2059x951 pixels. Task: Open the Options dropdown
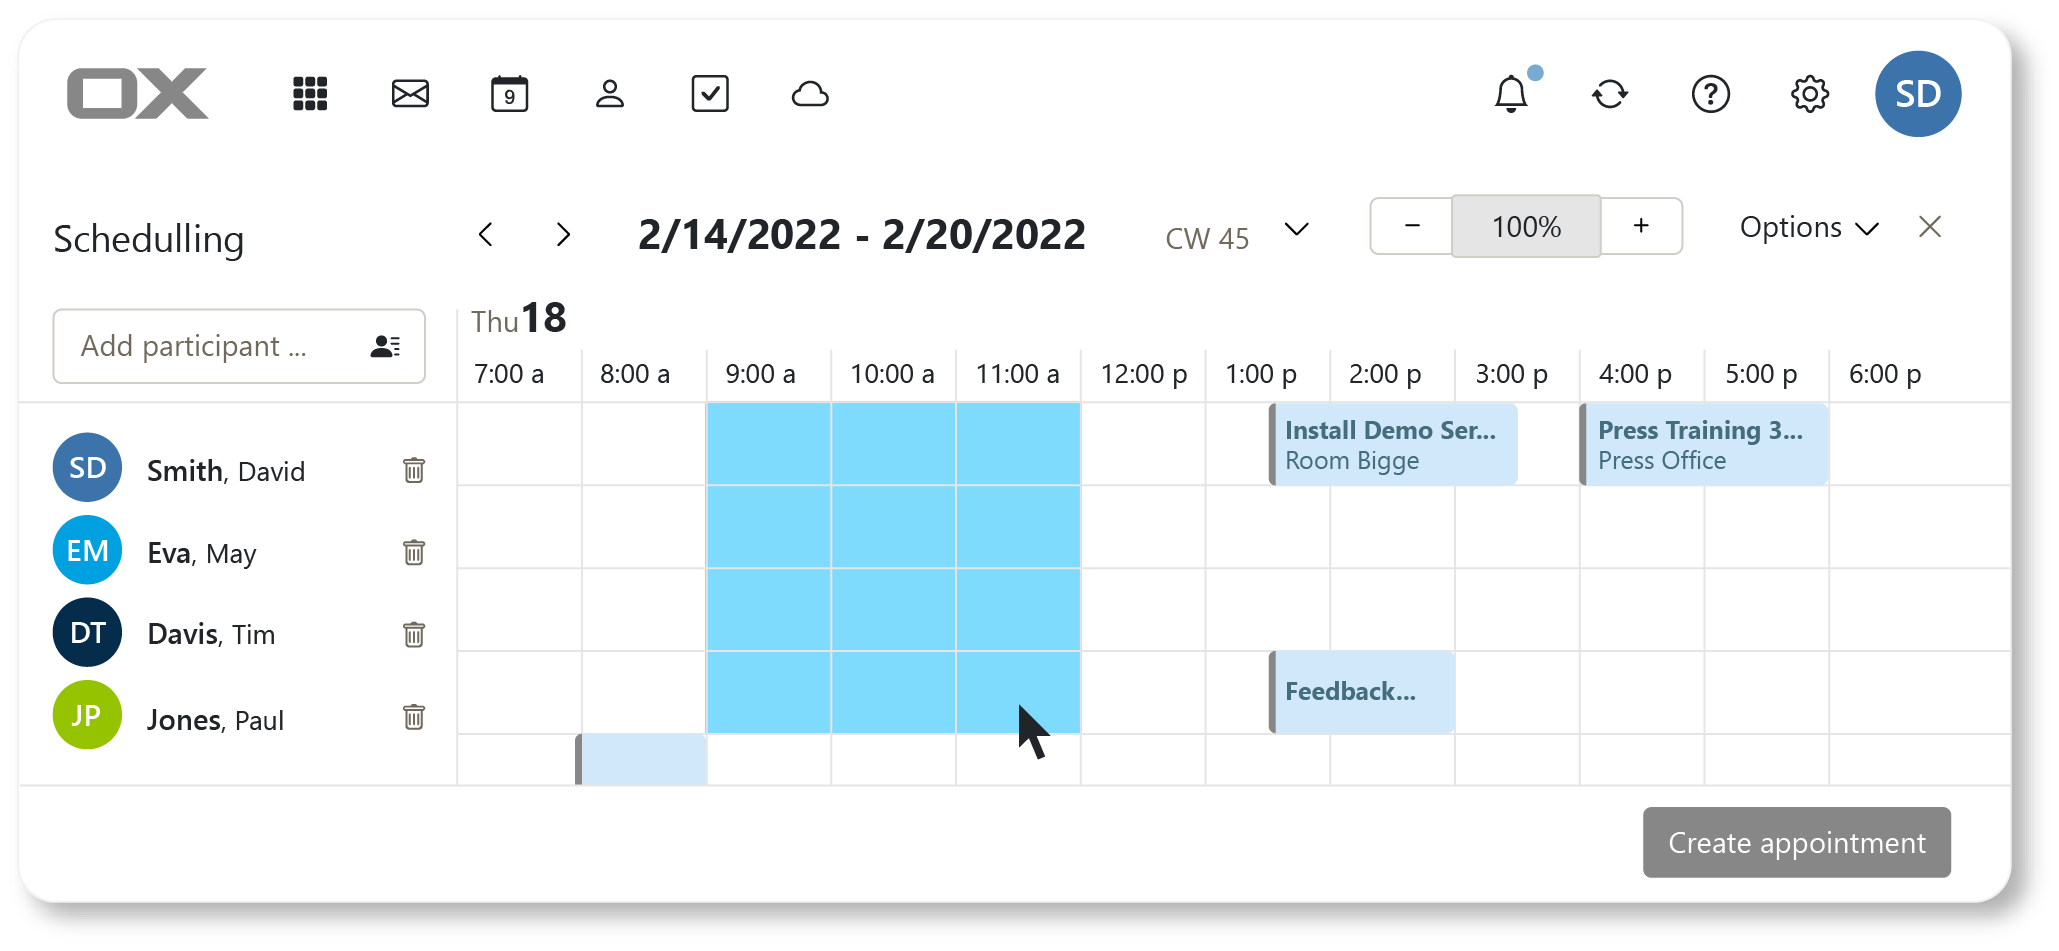pos(1809,228)
